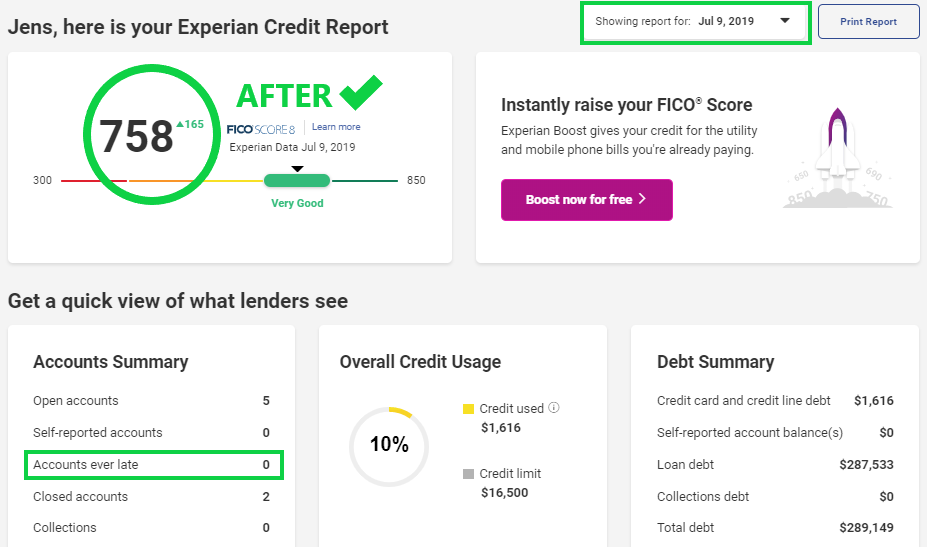Click the Collections debt row

tap(775, 497)
